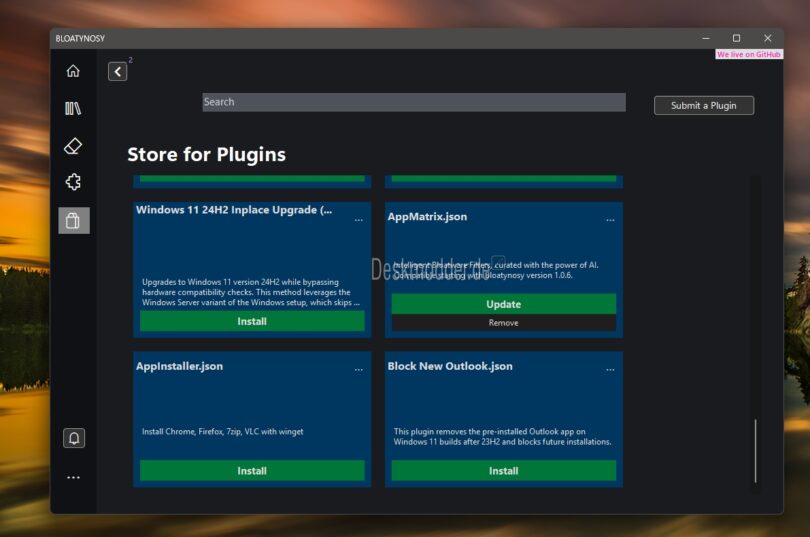This screenshot has width=810, height=537.
Task: Click the Block New Outlook.json title
Action: [450, 366]
